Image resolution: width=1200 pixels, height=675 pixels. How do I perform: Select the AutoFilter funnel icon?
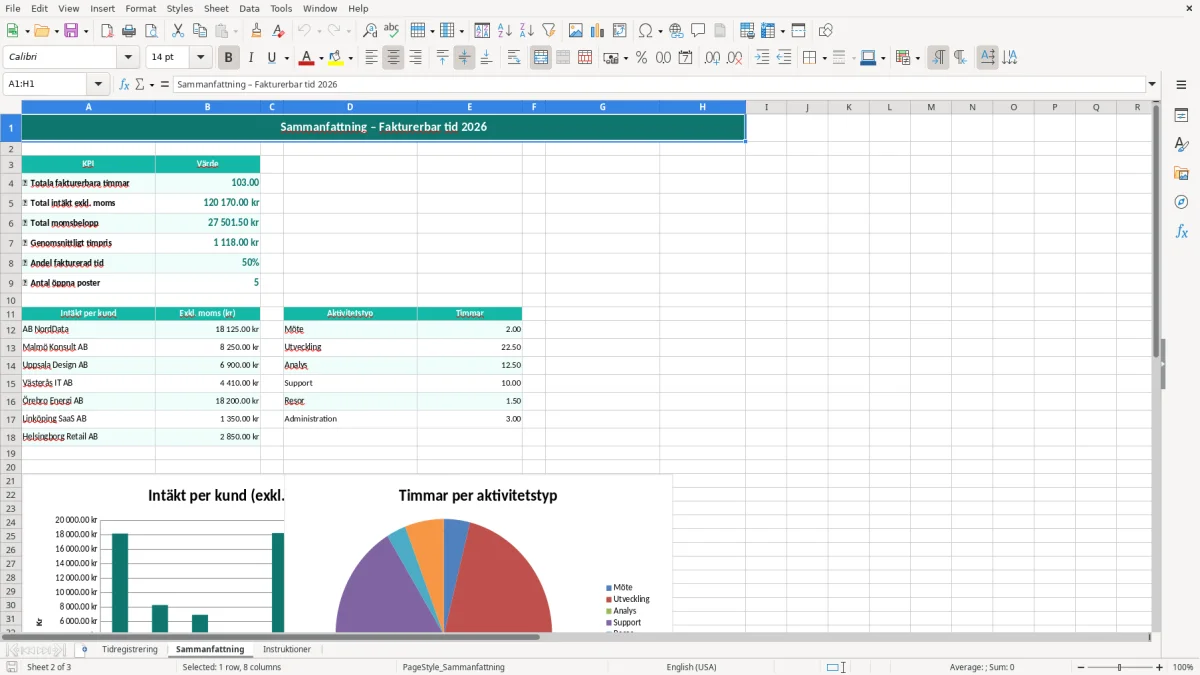tap(548, 31)
